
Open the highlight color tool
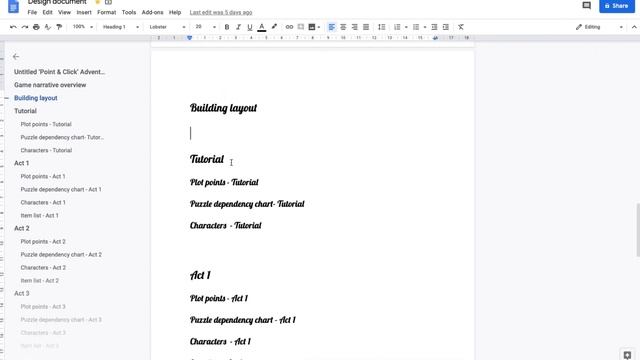coord(274,27)
